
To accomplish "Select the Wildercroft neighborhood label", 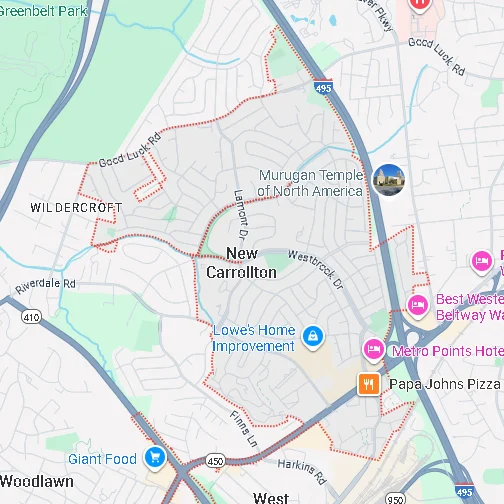I will pos(76,208).
